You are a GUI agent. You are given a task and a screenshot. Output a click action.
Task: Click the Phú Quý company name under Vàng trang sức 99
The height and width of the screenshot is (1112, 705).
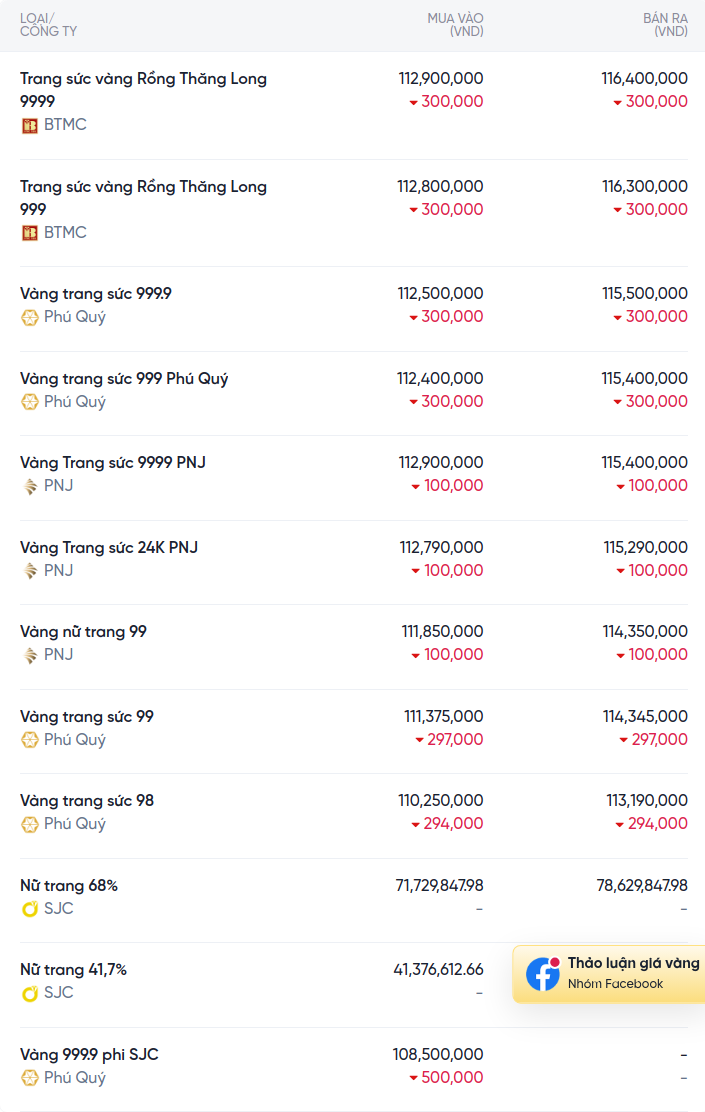pyautogui.click(x=74, y=740)
